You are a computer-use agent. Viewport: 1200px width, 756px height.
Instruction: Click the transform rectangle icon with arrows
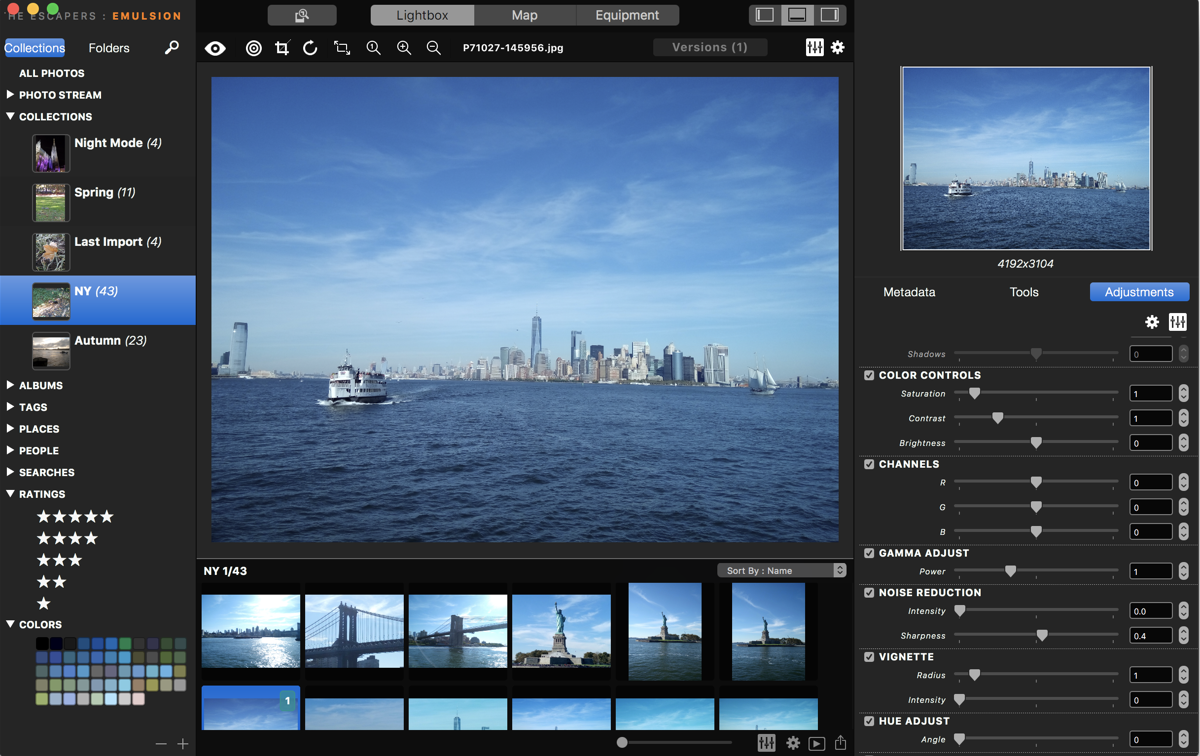coord(342,48)
